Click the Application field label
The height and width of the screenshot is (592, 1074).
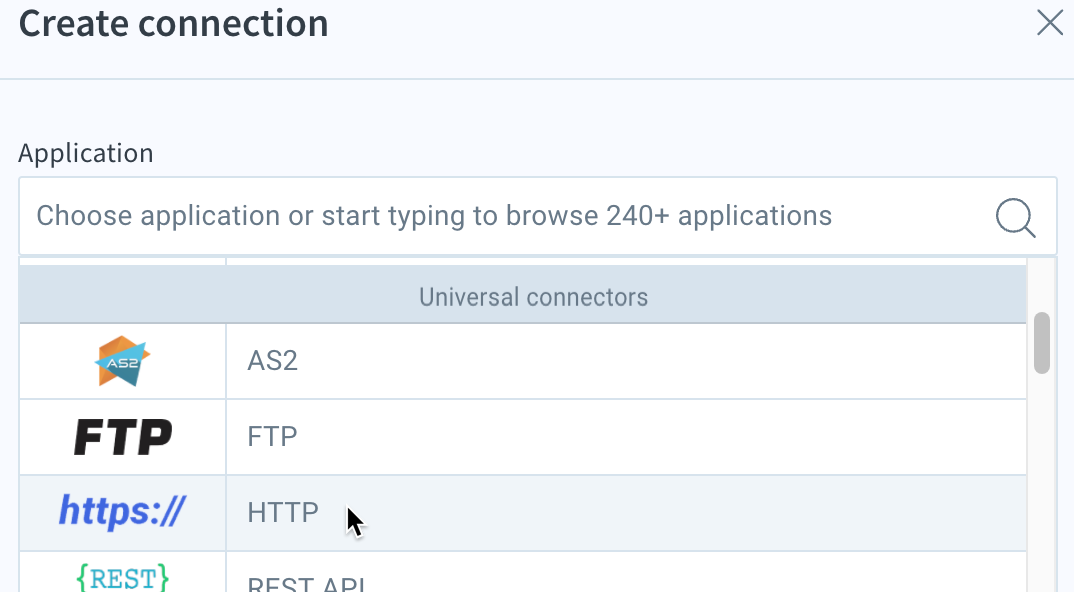coord(86,153)
